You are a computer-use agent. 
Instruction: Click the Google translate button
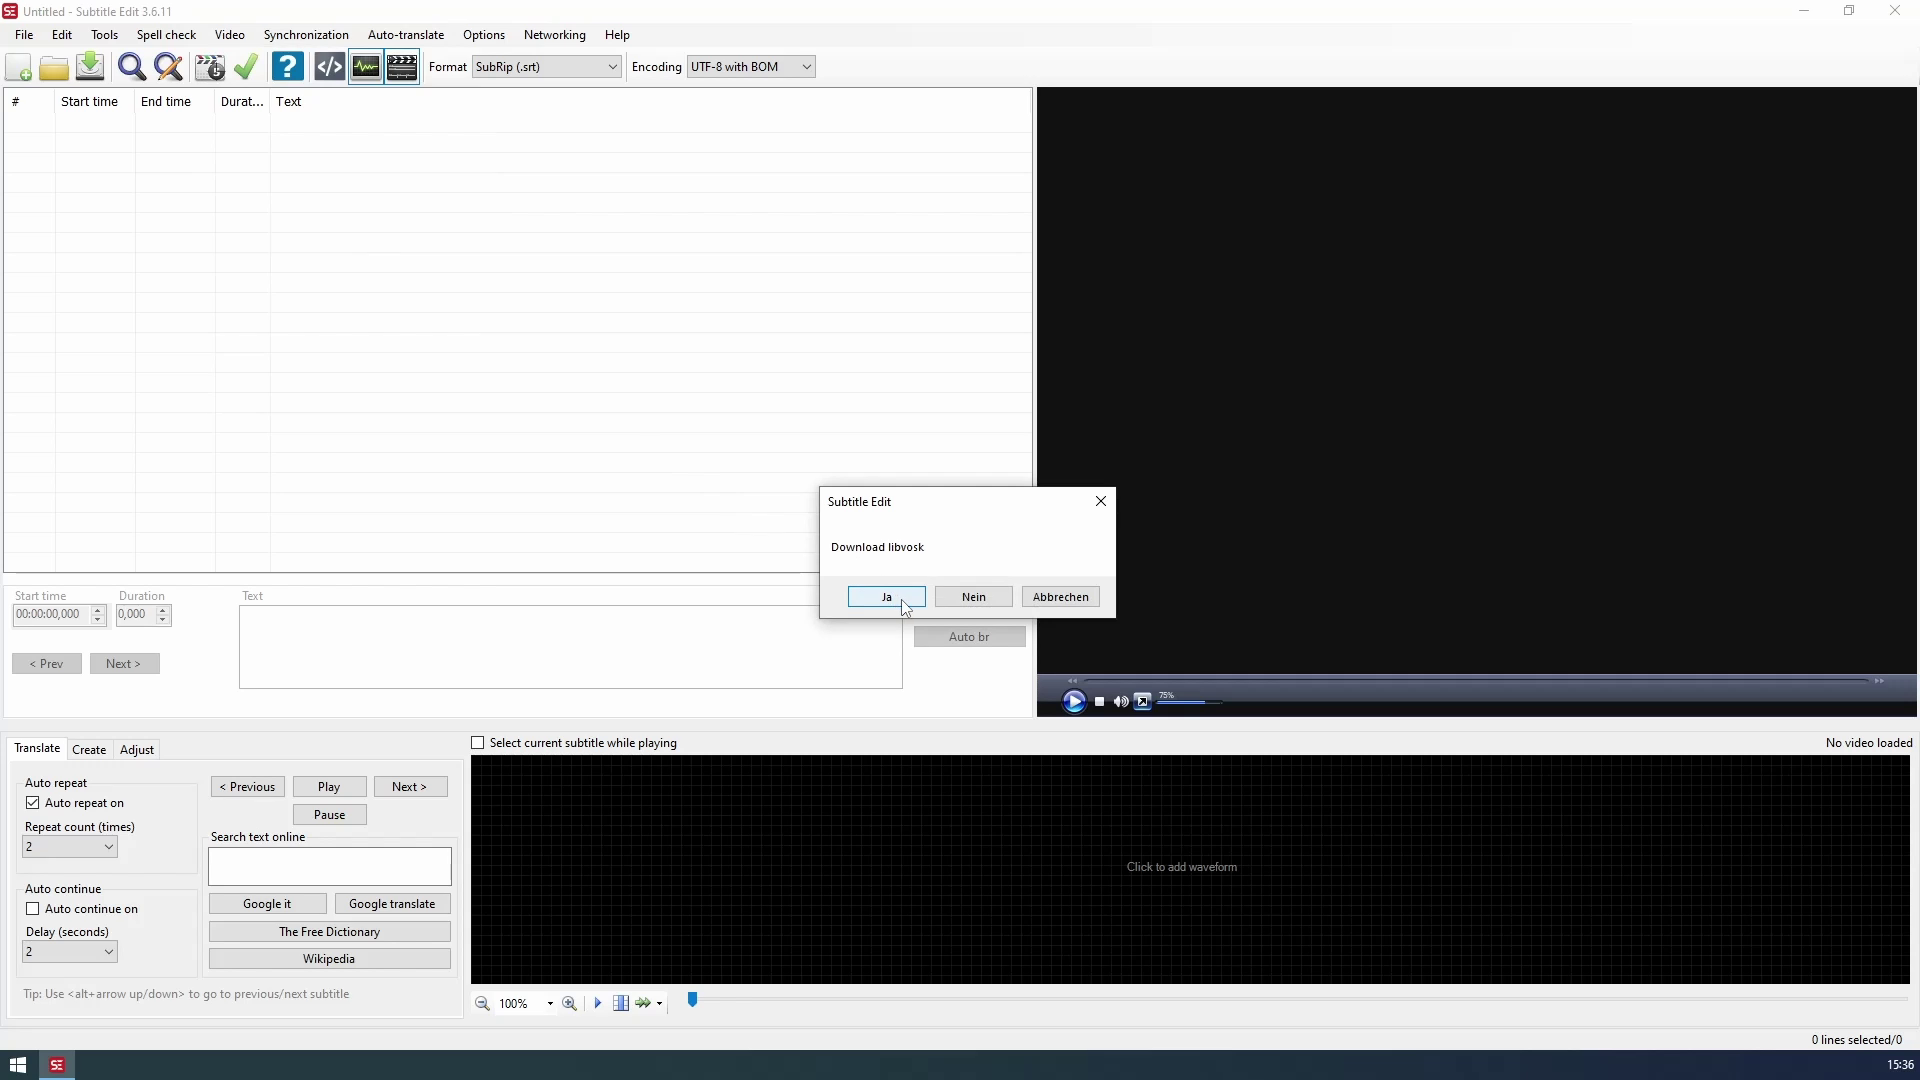(392, 904)
